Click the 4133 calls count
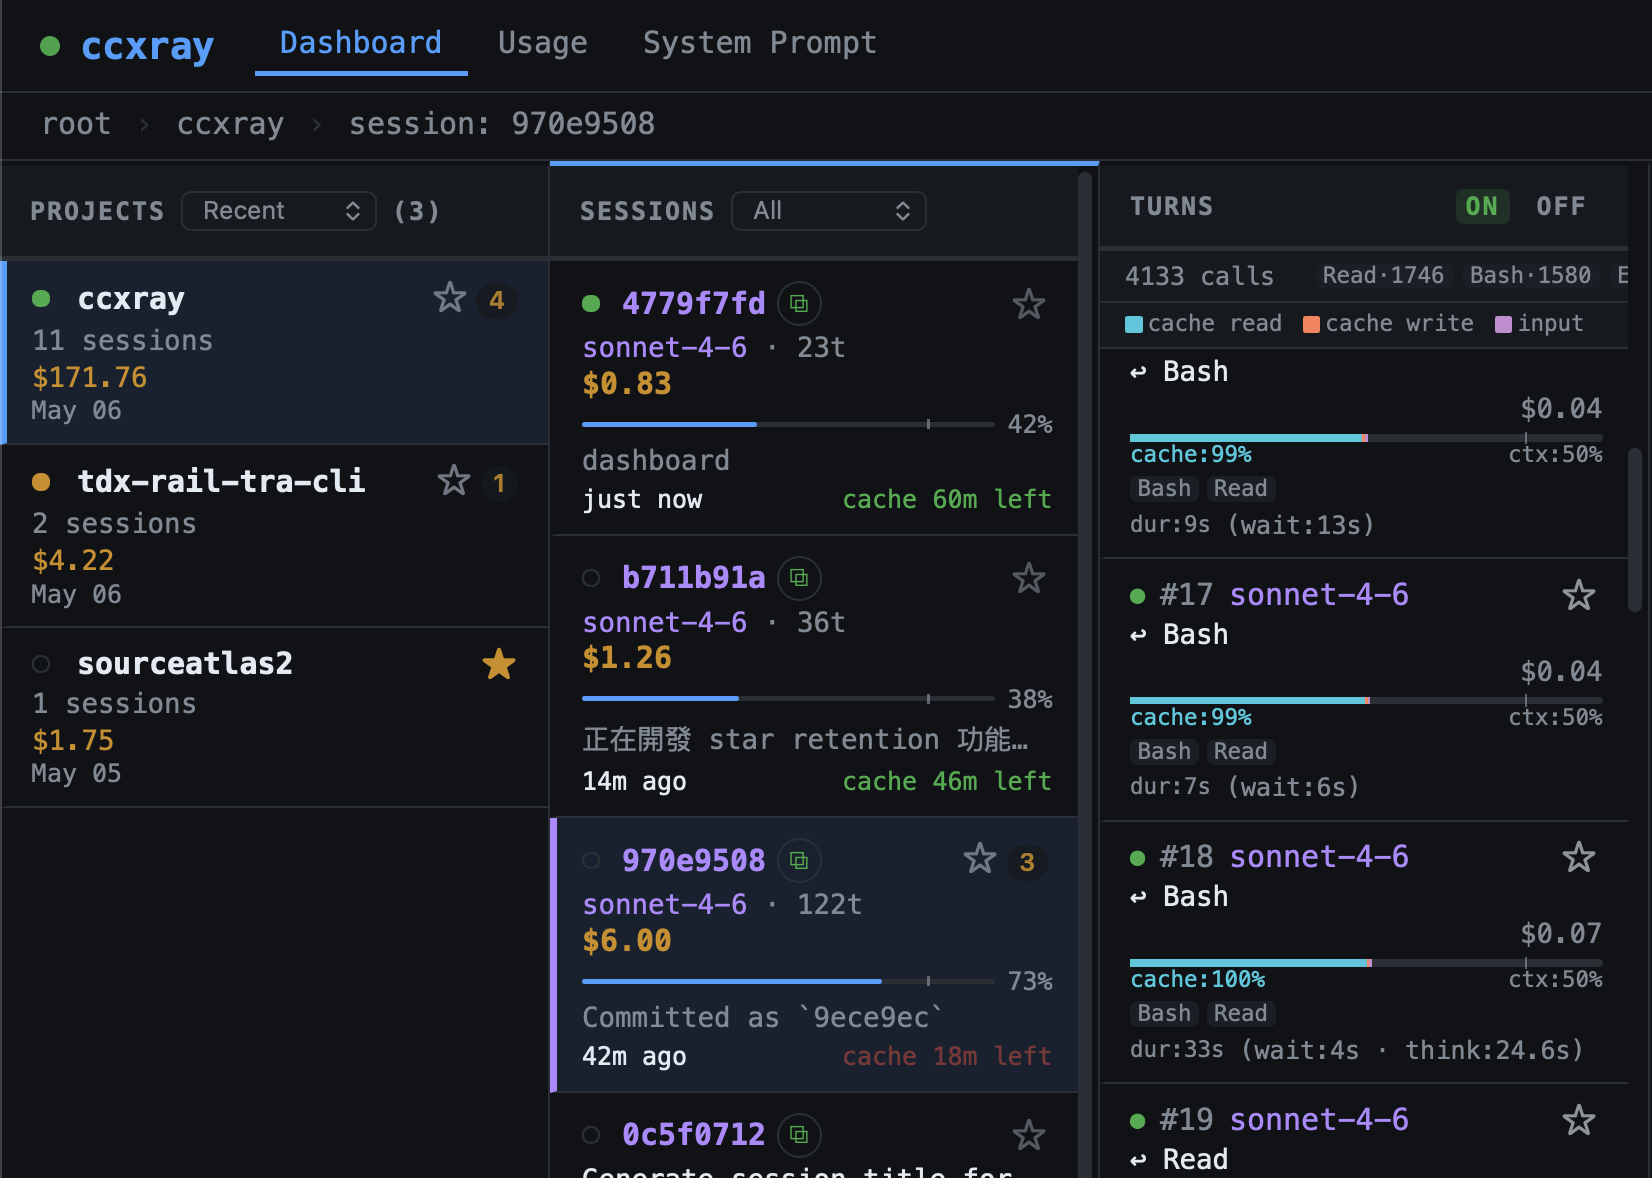This screenshot has width=1652, height=1178. click(1200, 276)
